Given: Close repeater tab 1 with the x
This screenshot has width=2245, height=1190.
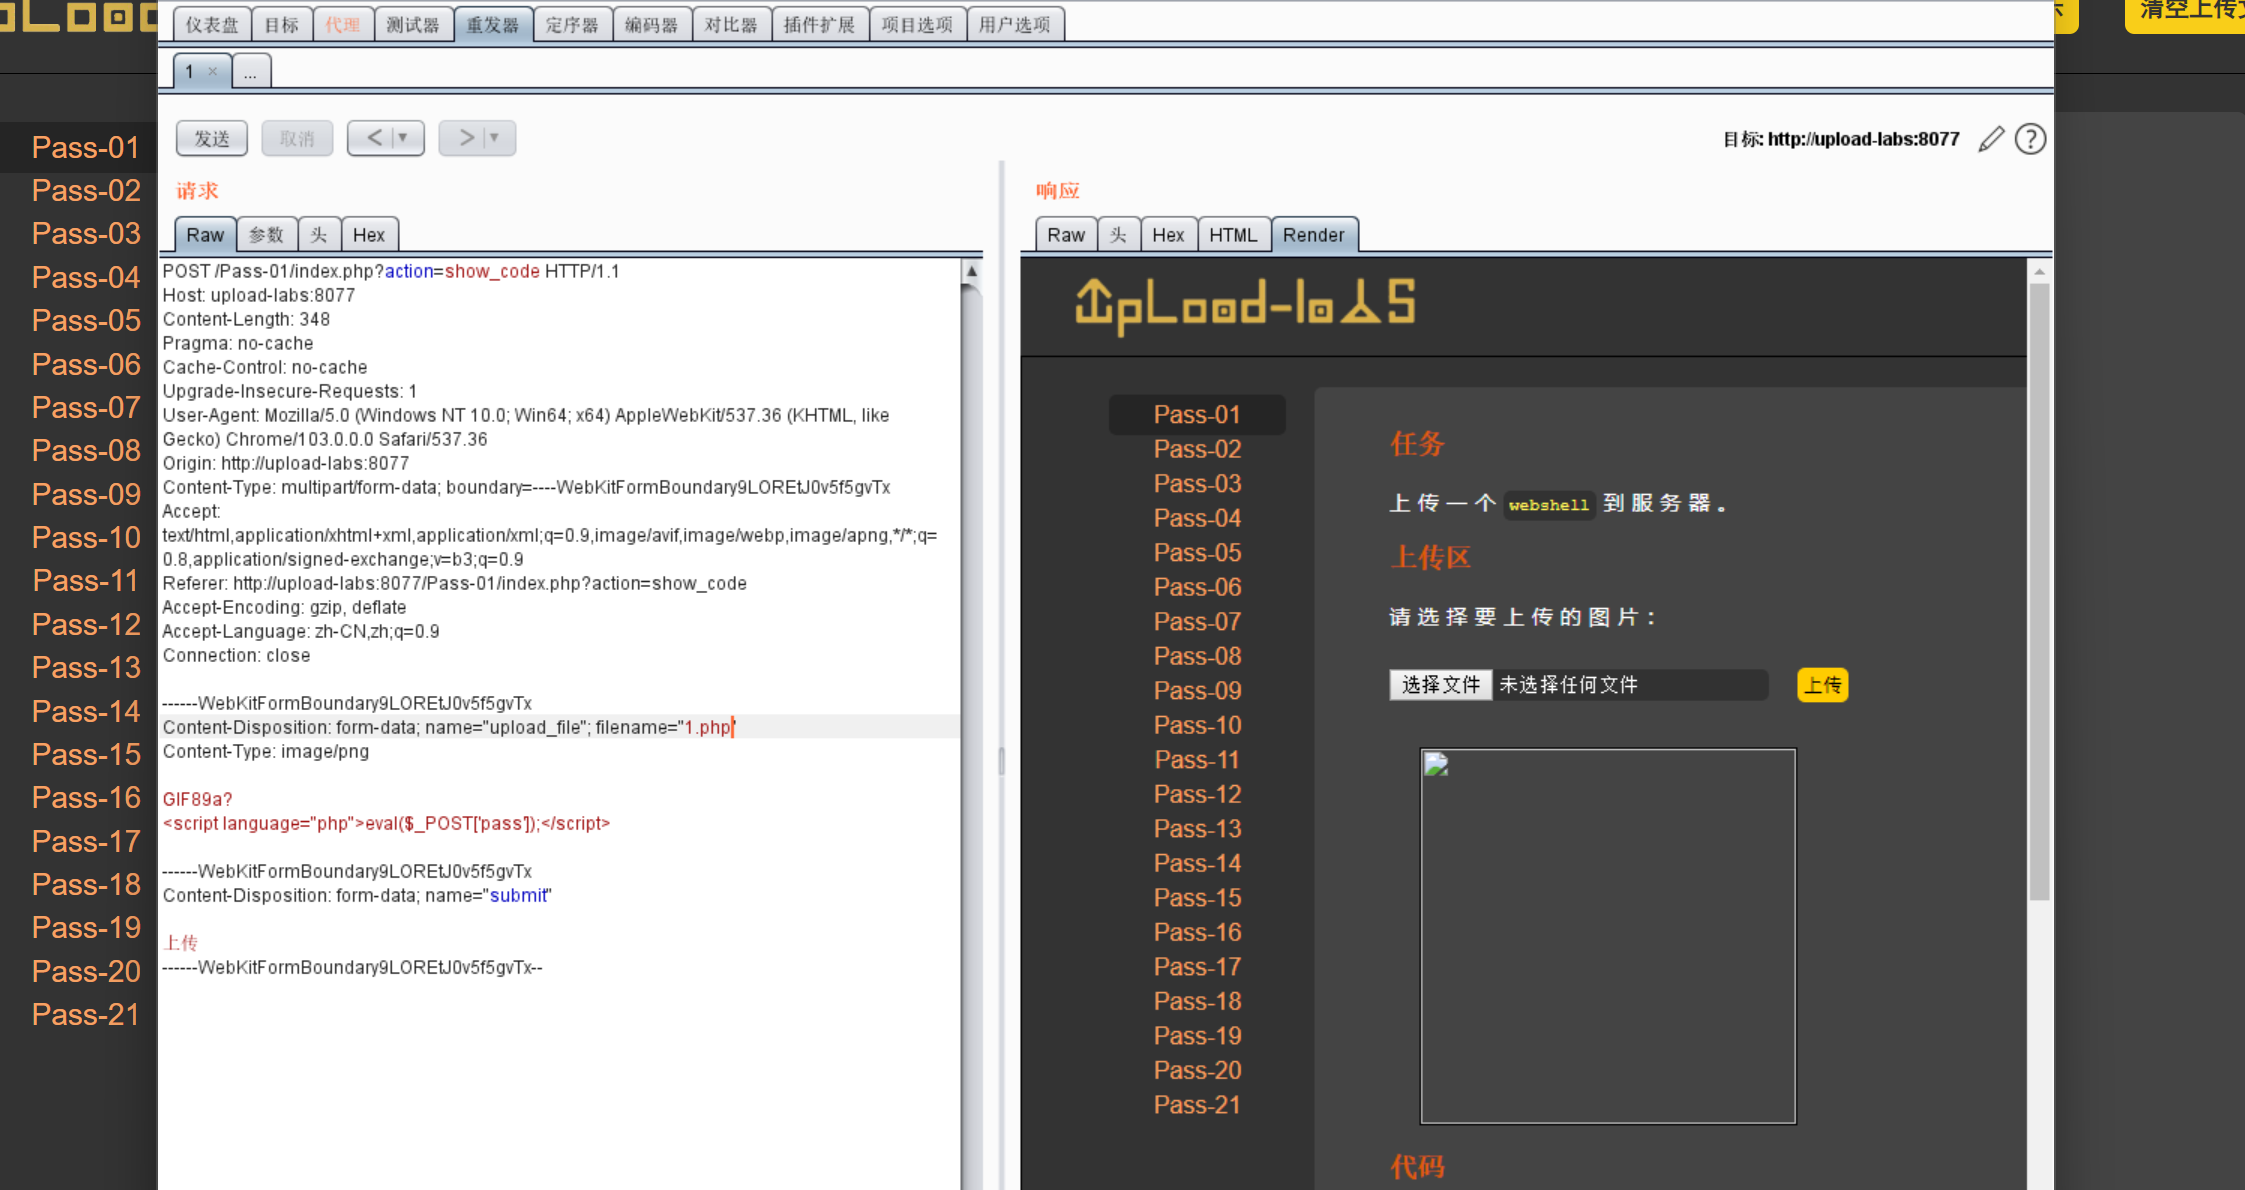Looking at the screenshot, I should tap(212, 71).
